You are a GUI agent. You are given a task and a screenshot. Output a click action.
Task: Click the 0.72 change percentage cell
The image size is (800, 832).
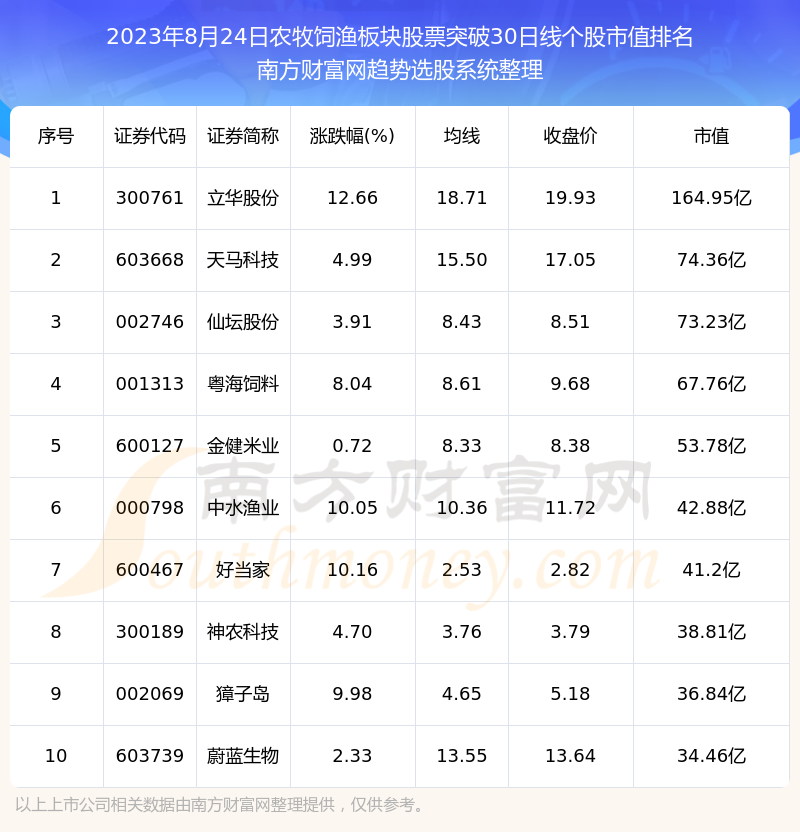coord(352,446)
